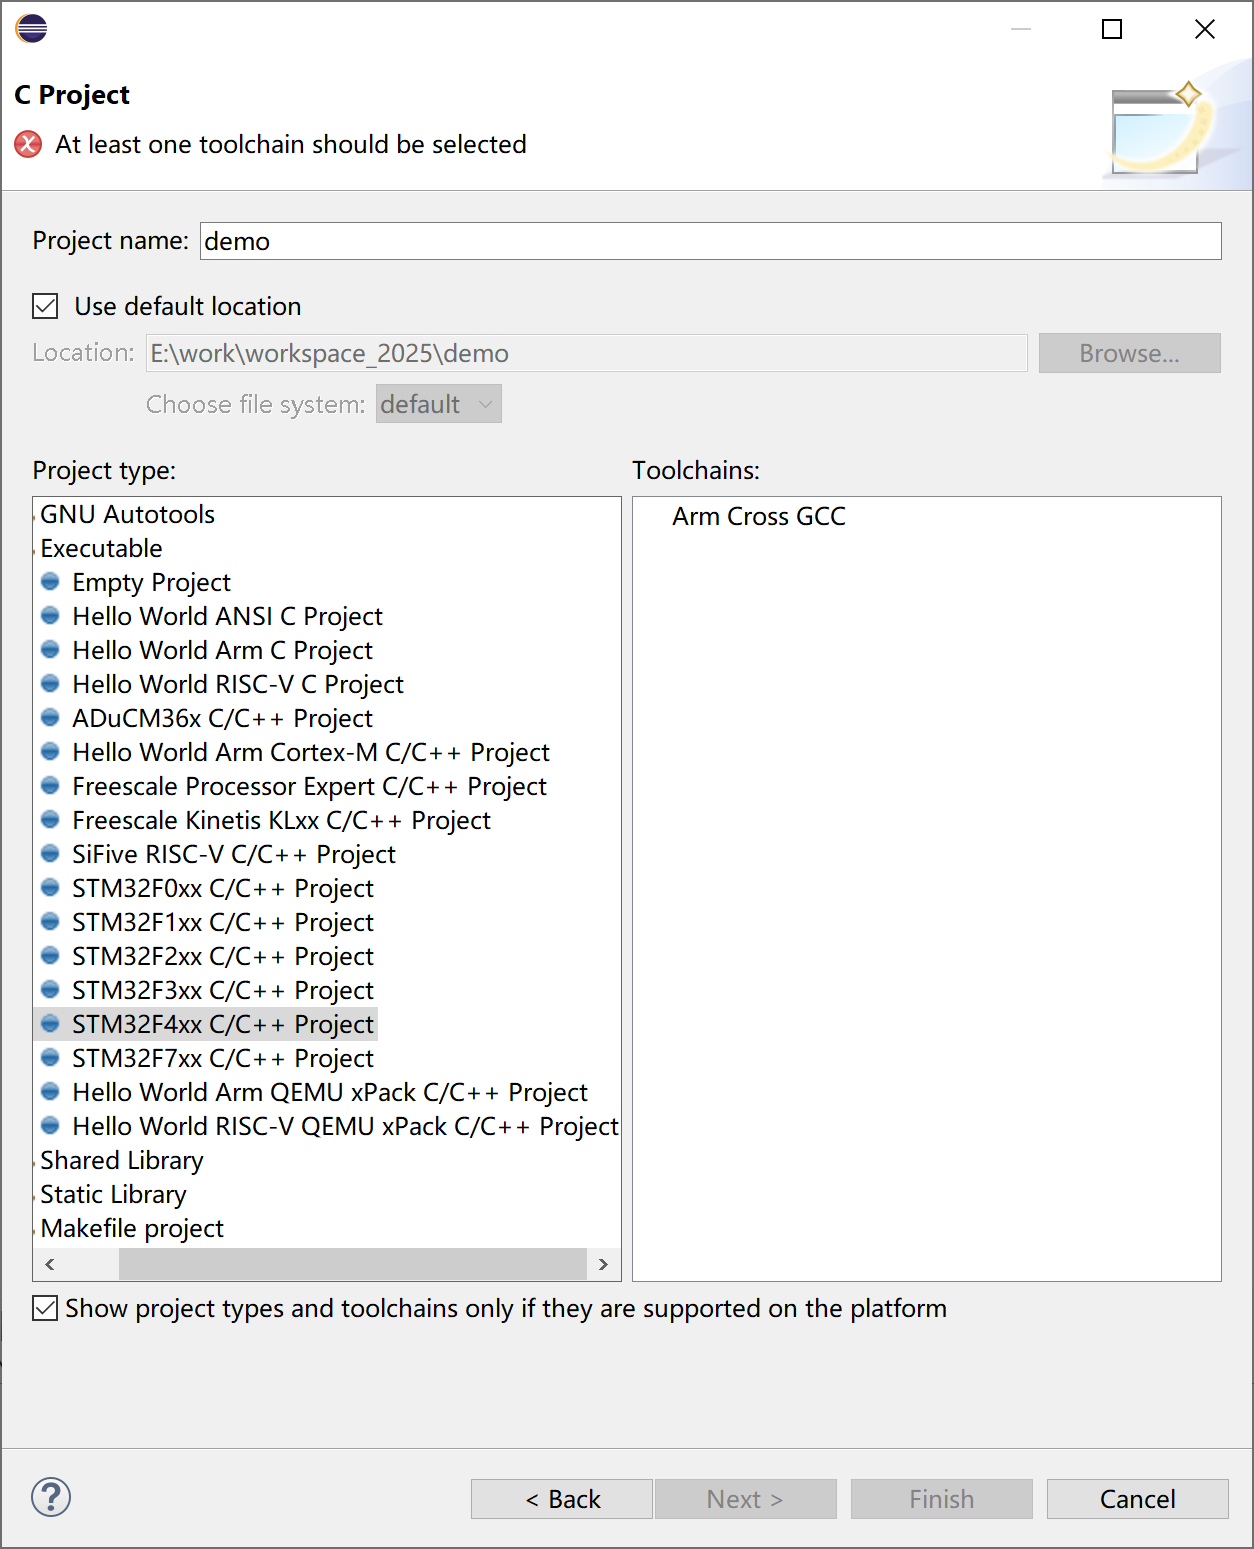The image size is (1254, 1549).
Task: Click the horizontal scrollbar right arrow
Action: coord(603,1264)
